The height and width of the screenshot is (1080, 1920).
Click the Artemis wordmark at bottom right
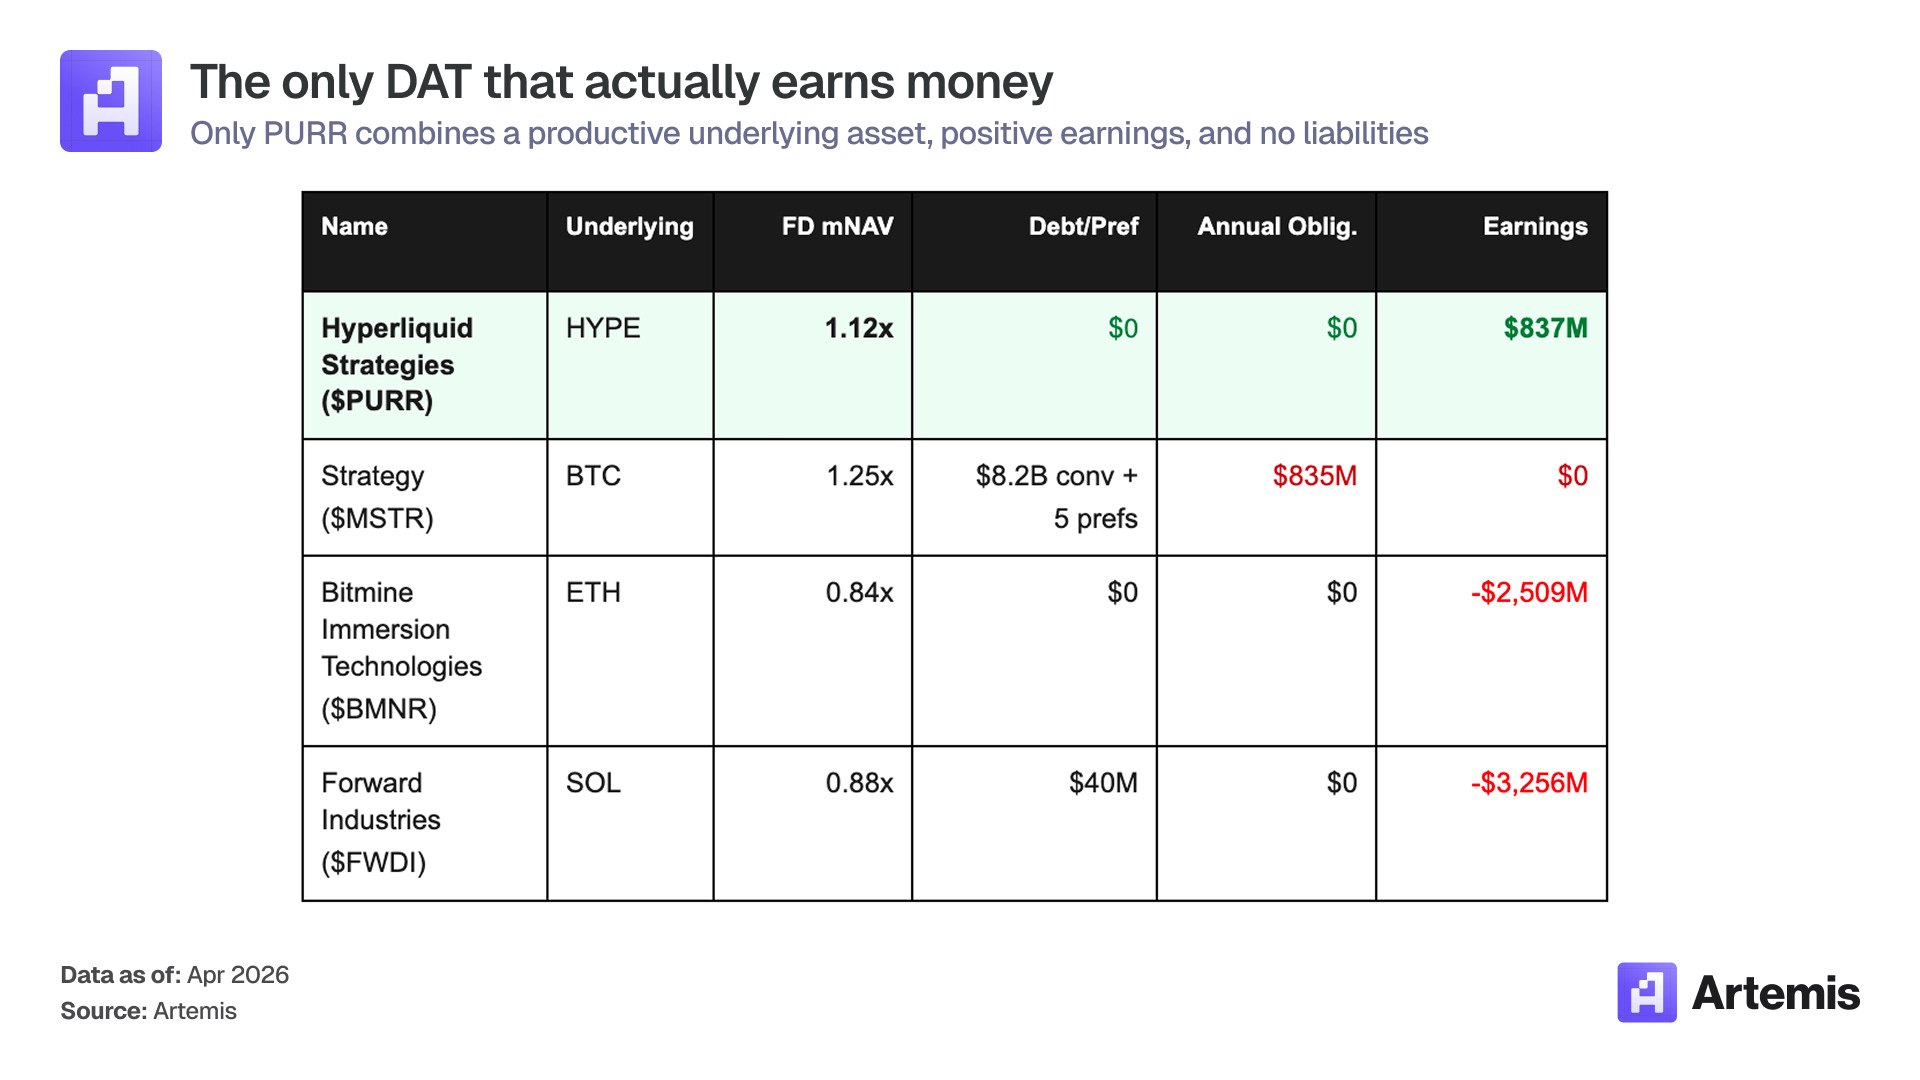[1775, 993]
